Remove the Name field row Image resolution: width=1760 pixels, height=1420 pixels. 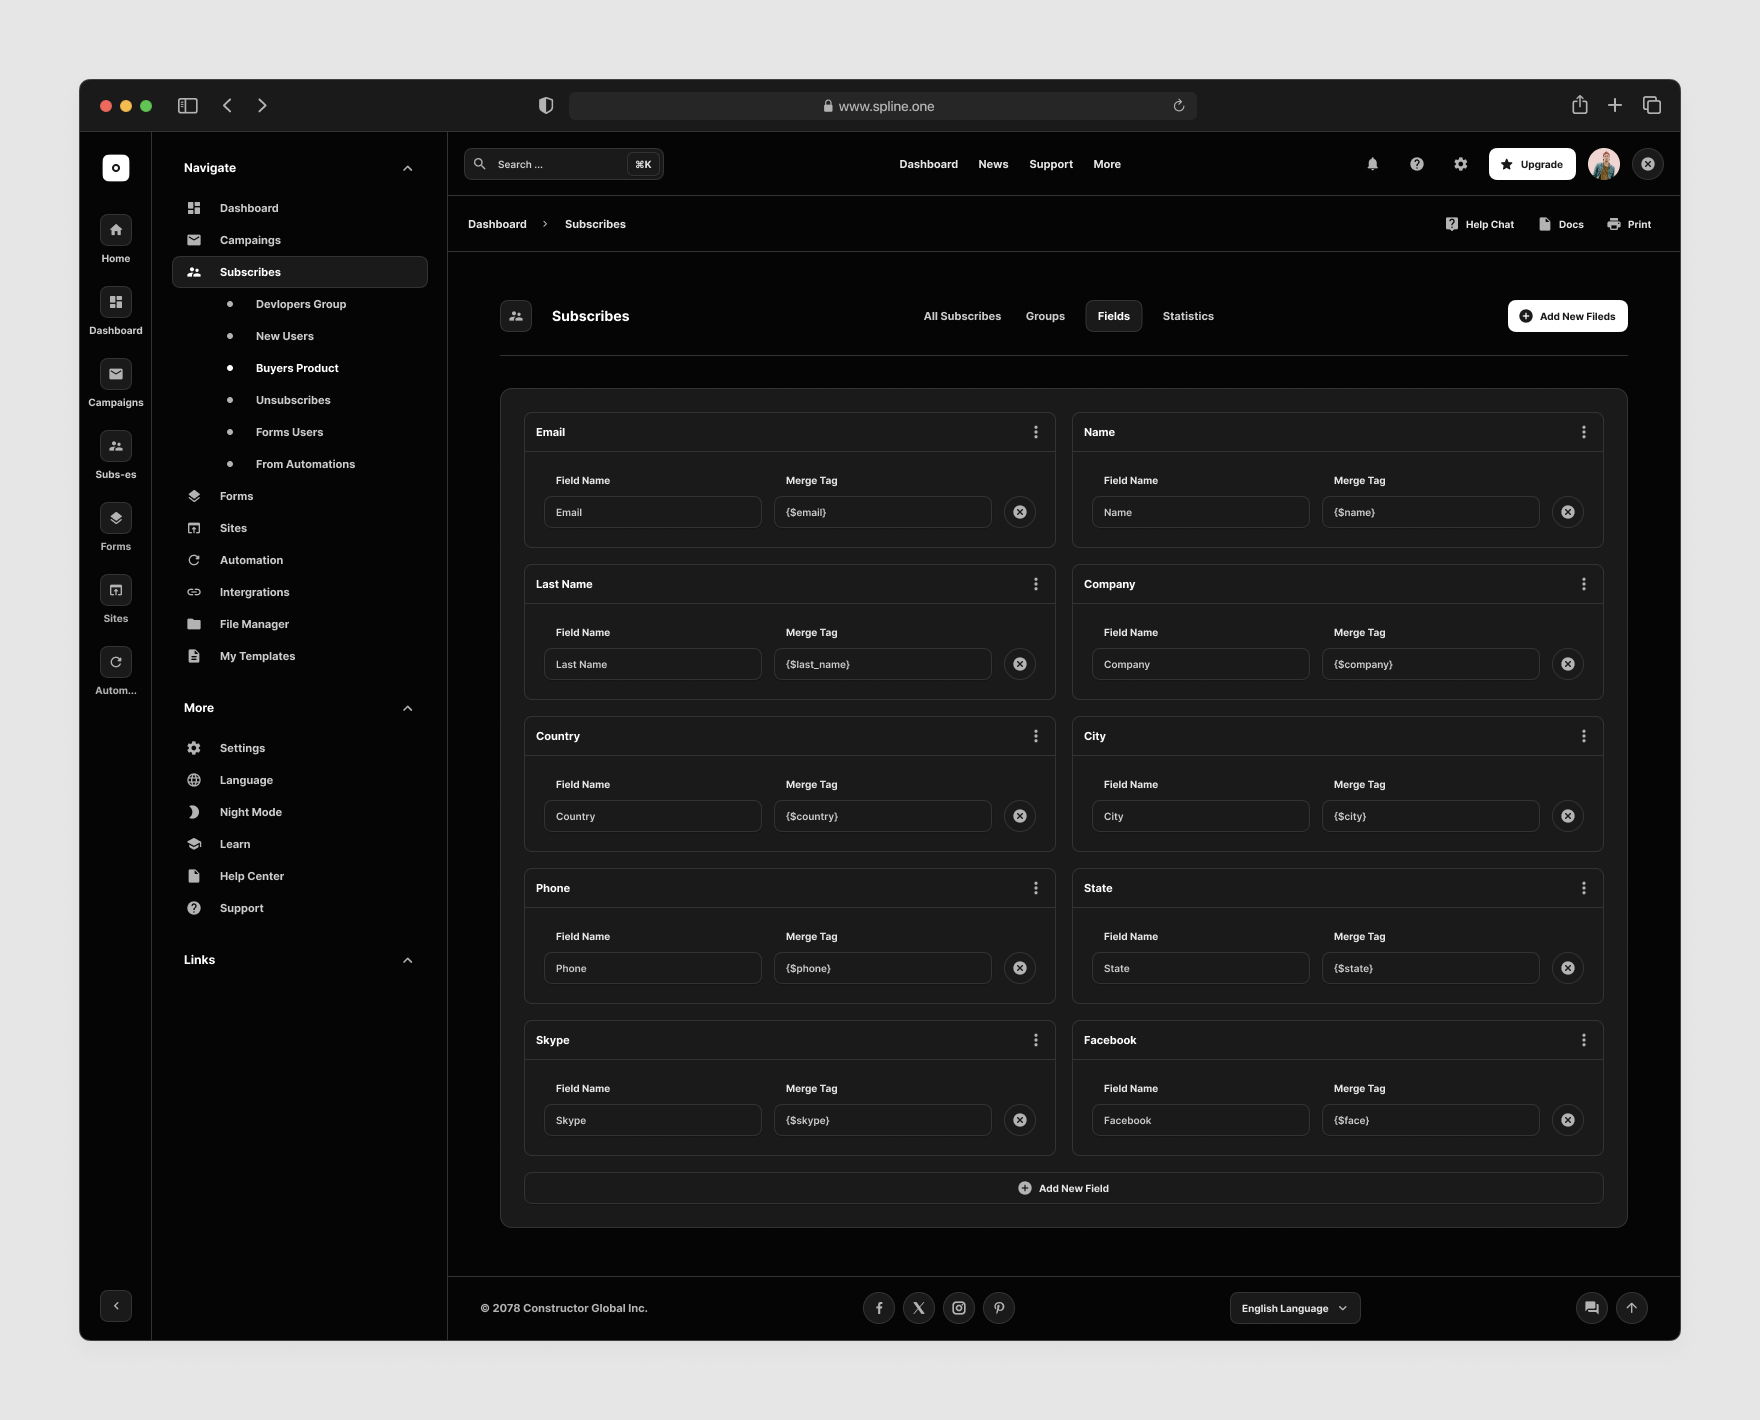tap(1568, 512)
